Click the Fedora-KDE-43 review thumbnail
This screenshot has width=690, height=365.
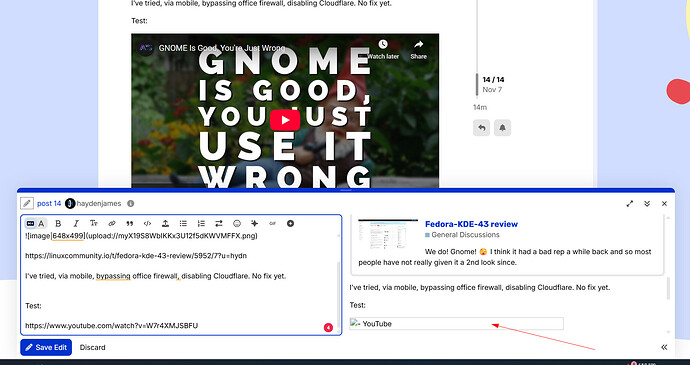coord(388,233)
